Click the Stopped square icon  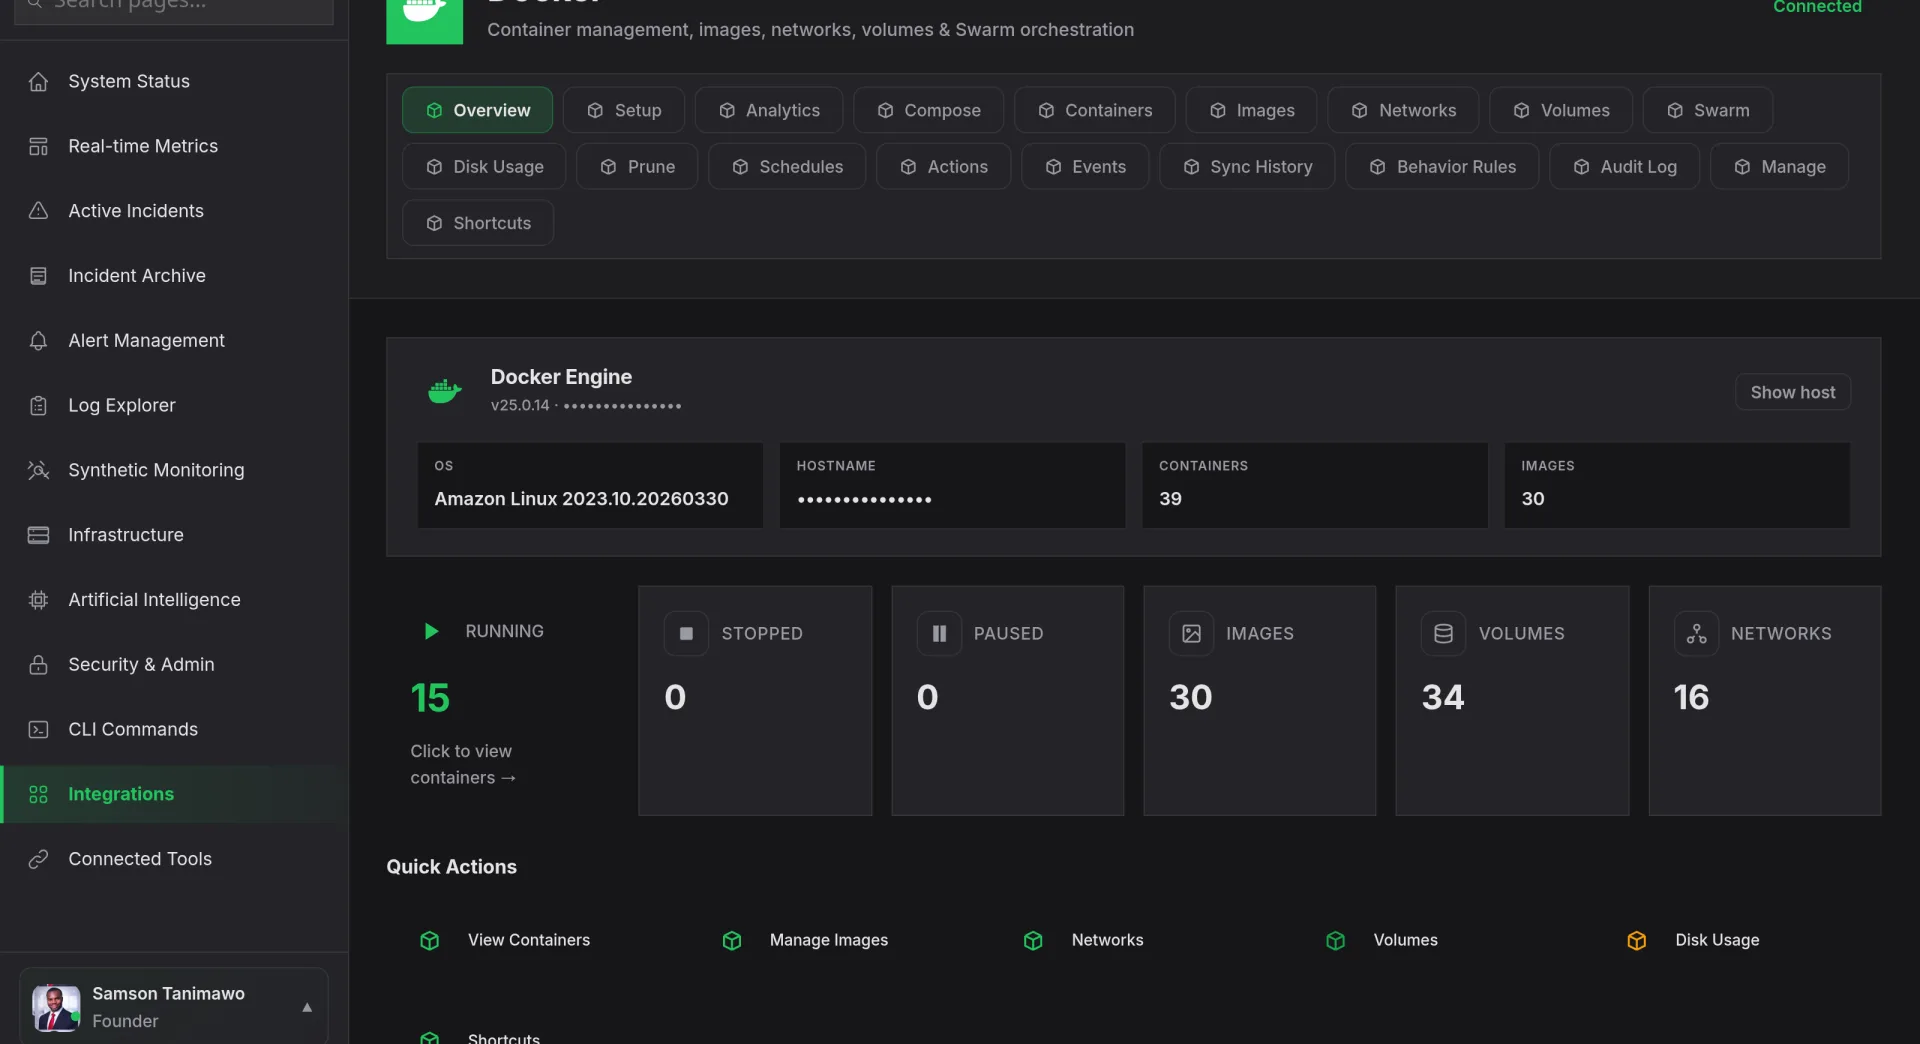pyautogui.click(x=686, y=633)
